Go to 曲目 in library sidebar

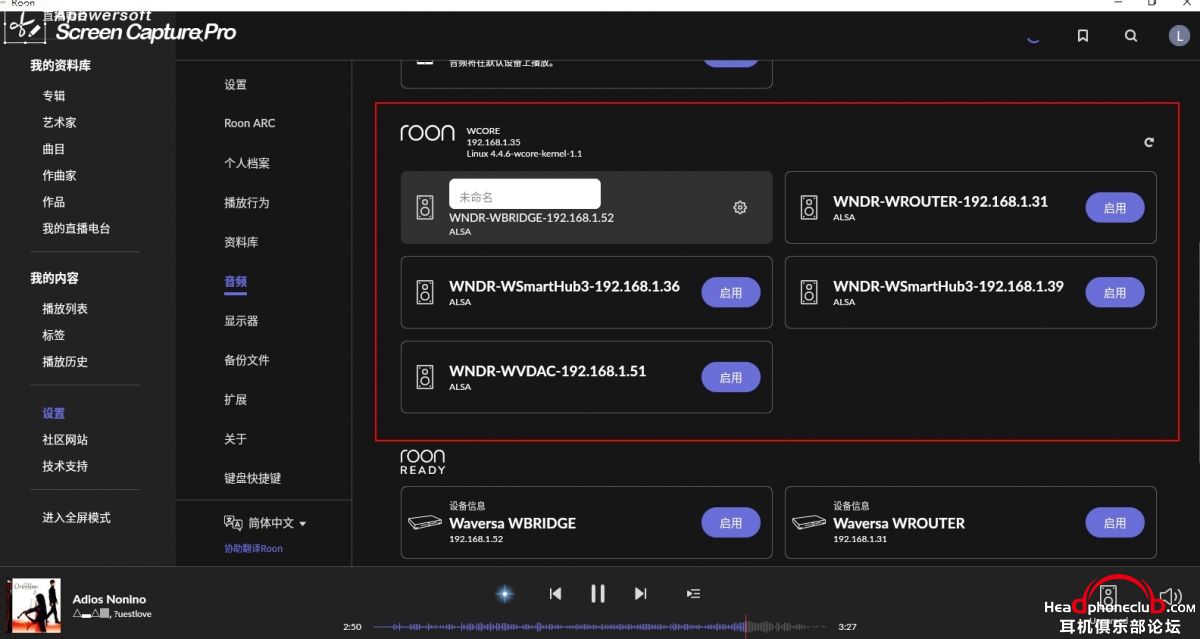pyautogui.click(x=54, y=149)
